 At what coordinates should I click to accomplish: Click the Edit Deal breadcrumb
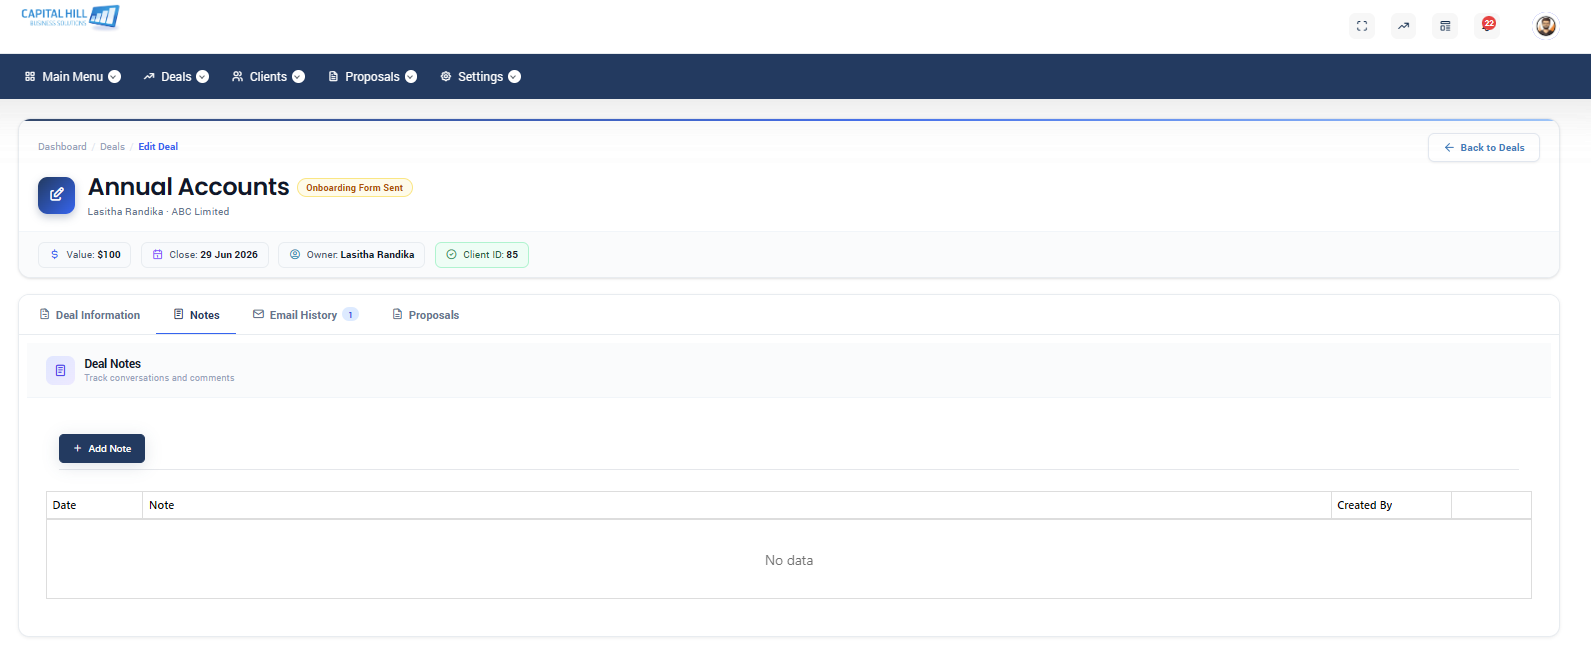click(158, 147)
